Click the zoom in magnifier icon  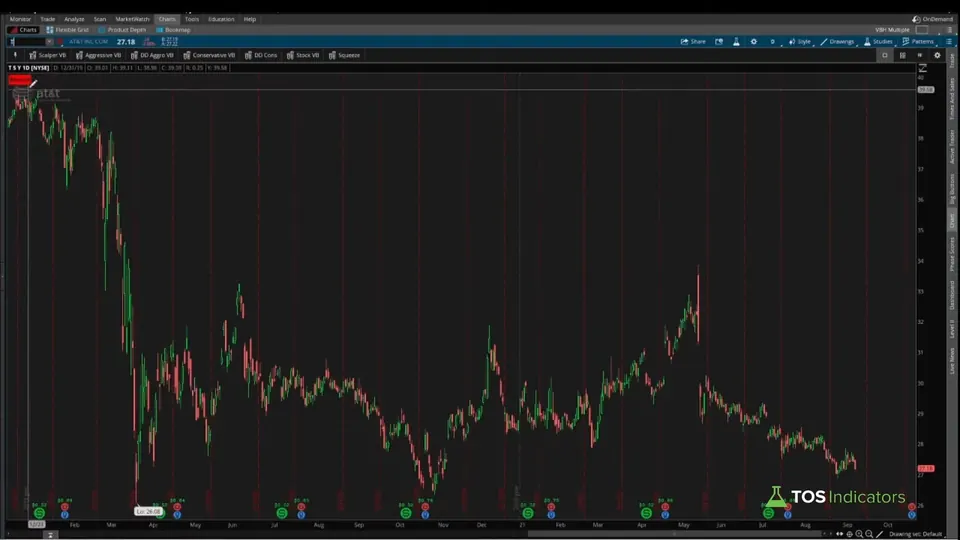(859, 534)
